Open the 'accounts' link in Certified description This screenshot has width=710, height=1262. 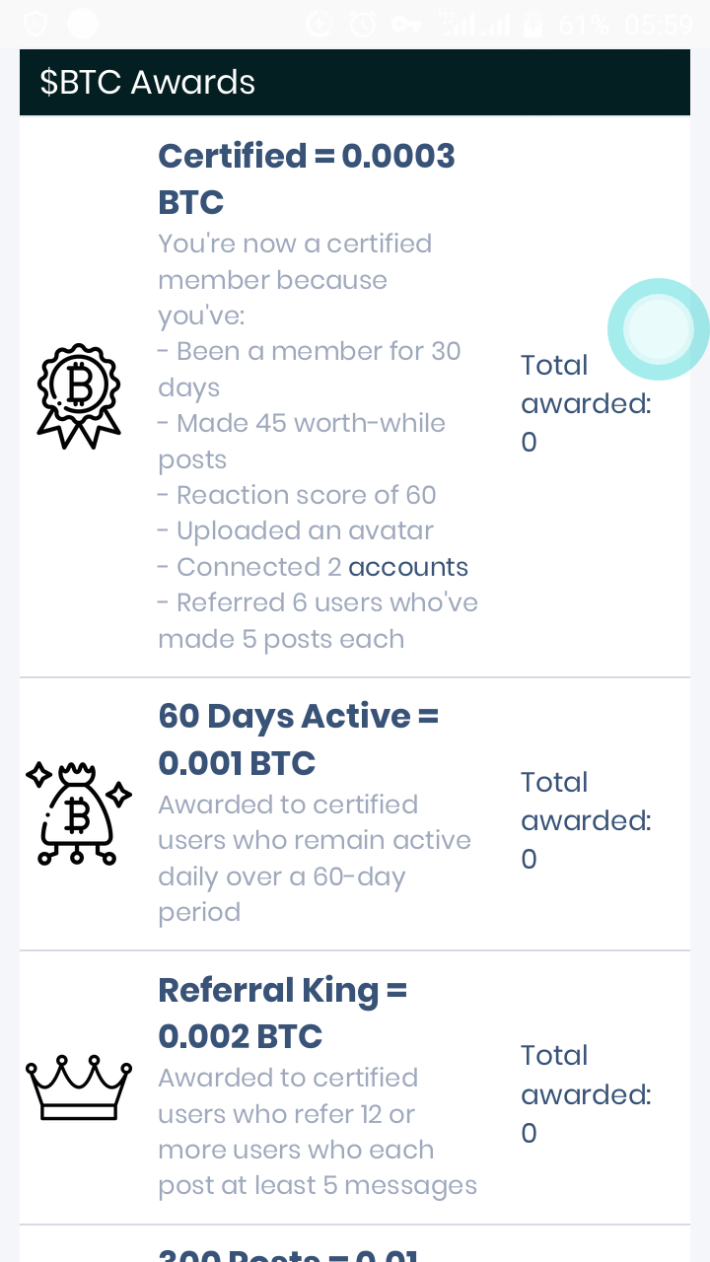[x=408, y=567]
